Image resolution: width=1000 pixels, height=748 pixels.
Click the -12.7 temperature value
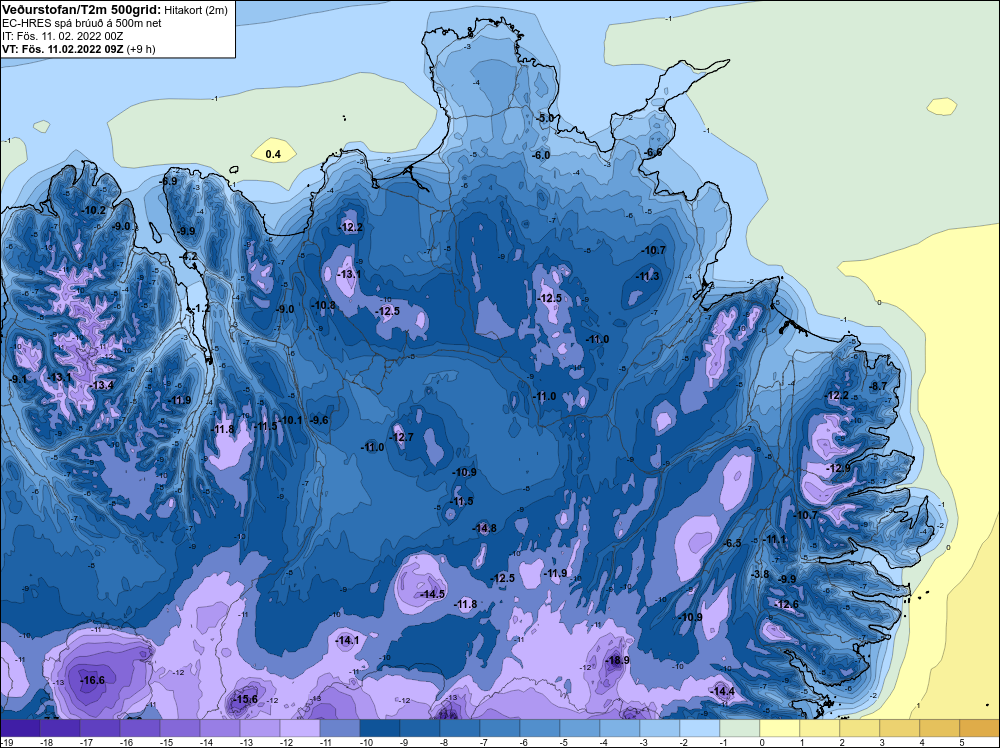(401, 437)
